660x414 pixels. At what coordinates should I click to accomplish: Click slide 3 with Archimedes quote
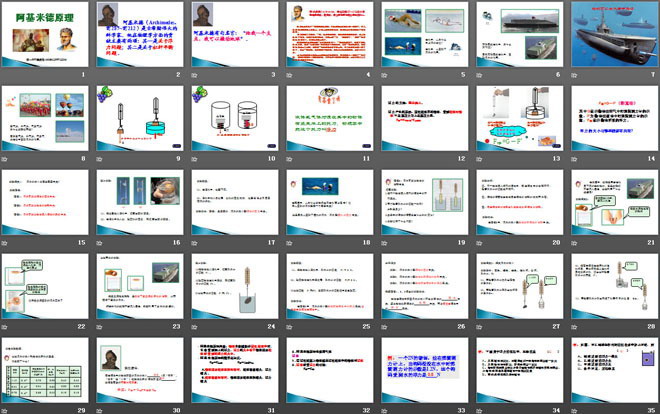(x=232, y=36)
